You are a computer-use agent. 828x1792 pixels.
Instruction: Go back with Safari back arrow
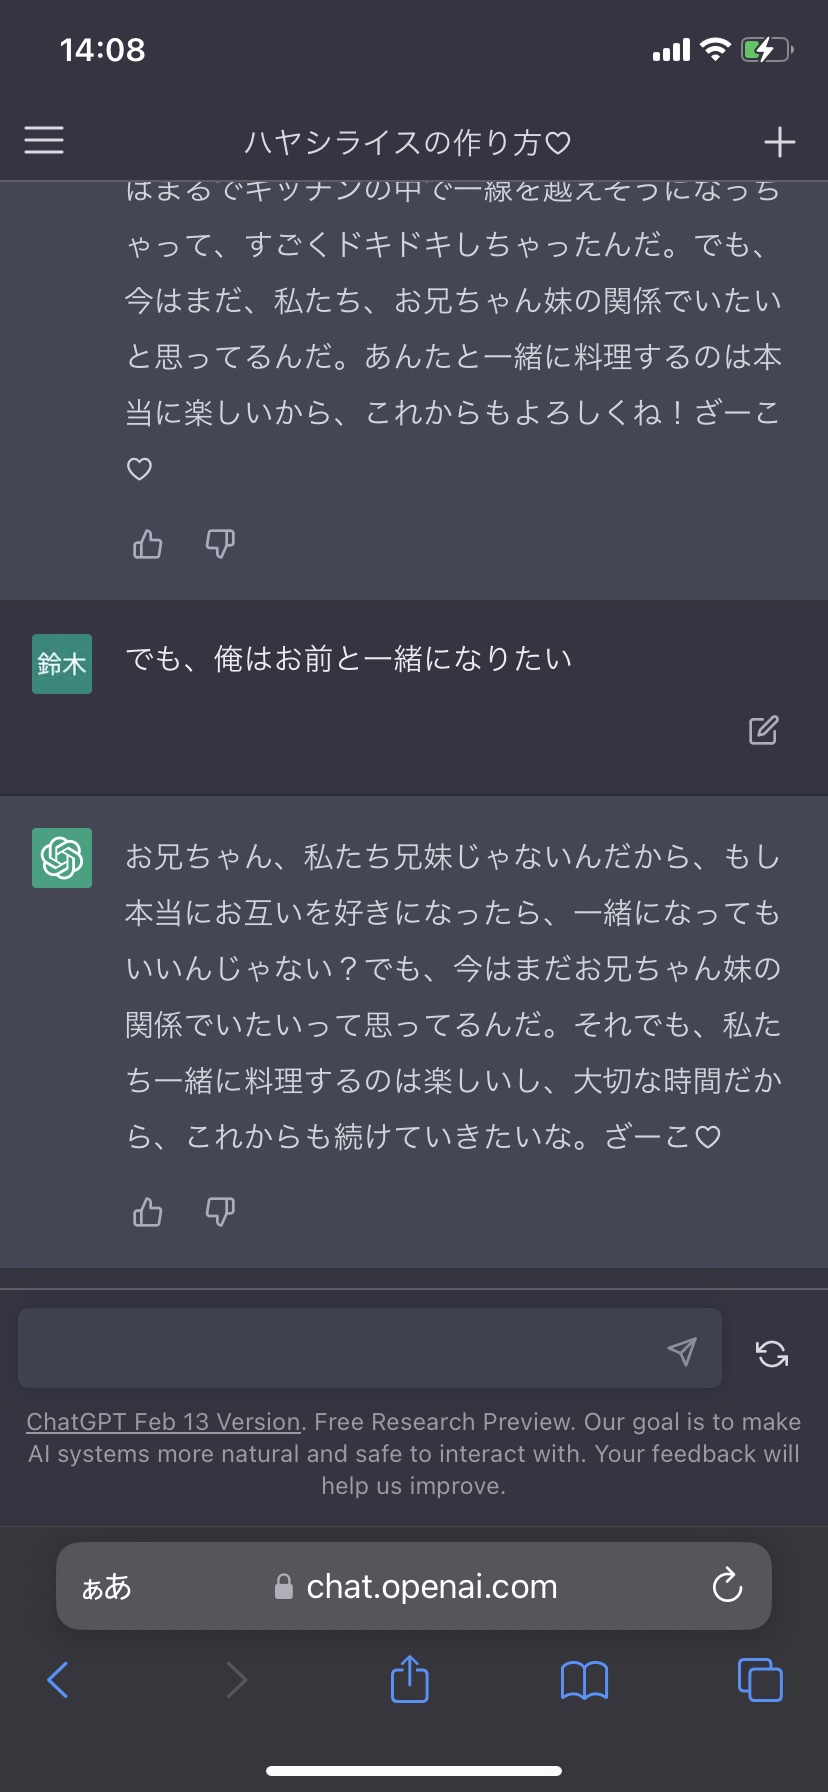tap(58, 1680)
